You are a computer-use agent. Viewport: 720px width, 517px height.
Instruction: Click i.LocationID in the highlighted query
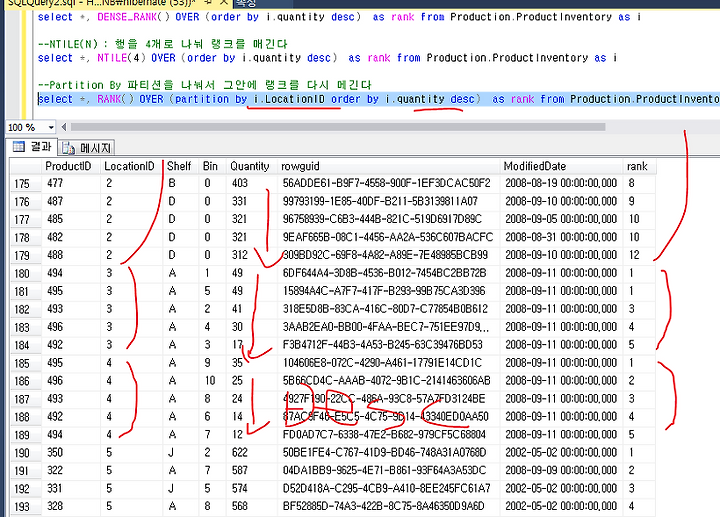(x=289, y=99)
